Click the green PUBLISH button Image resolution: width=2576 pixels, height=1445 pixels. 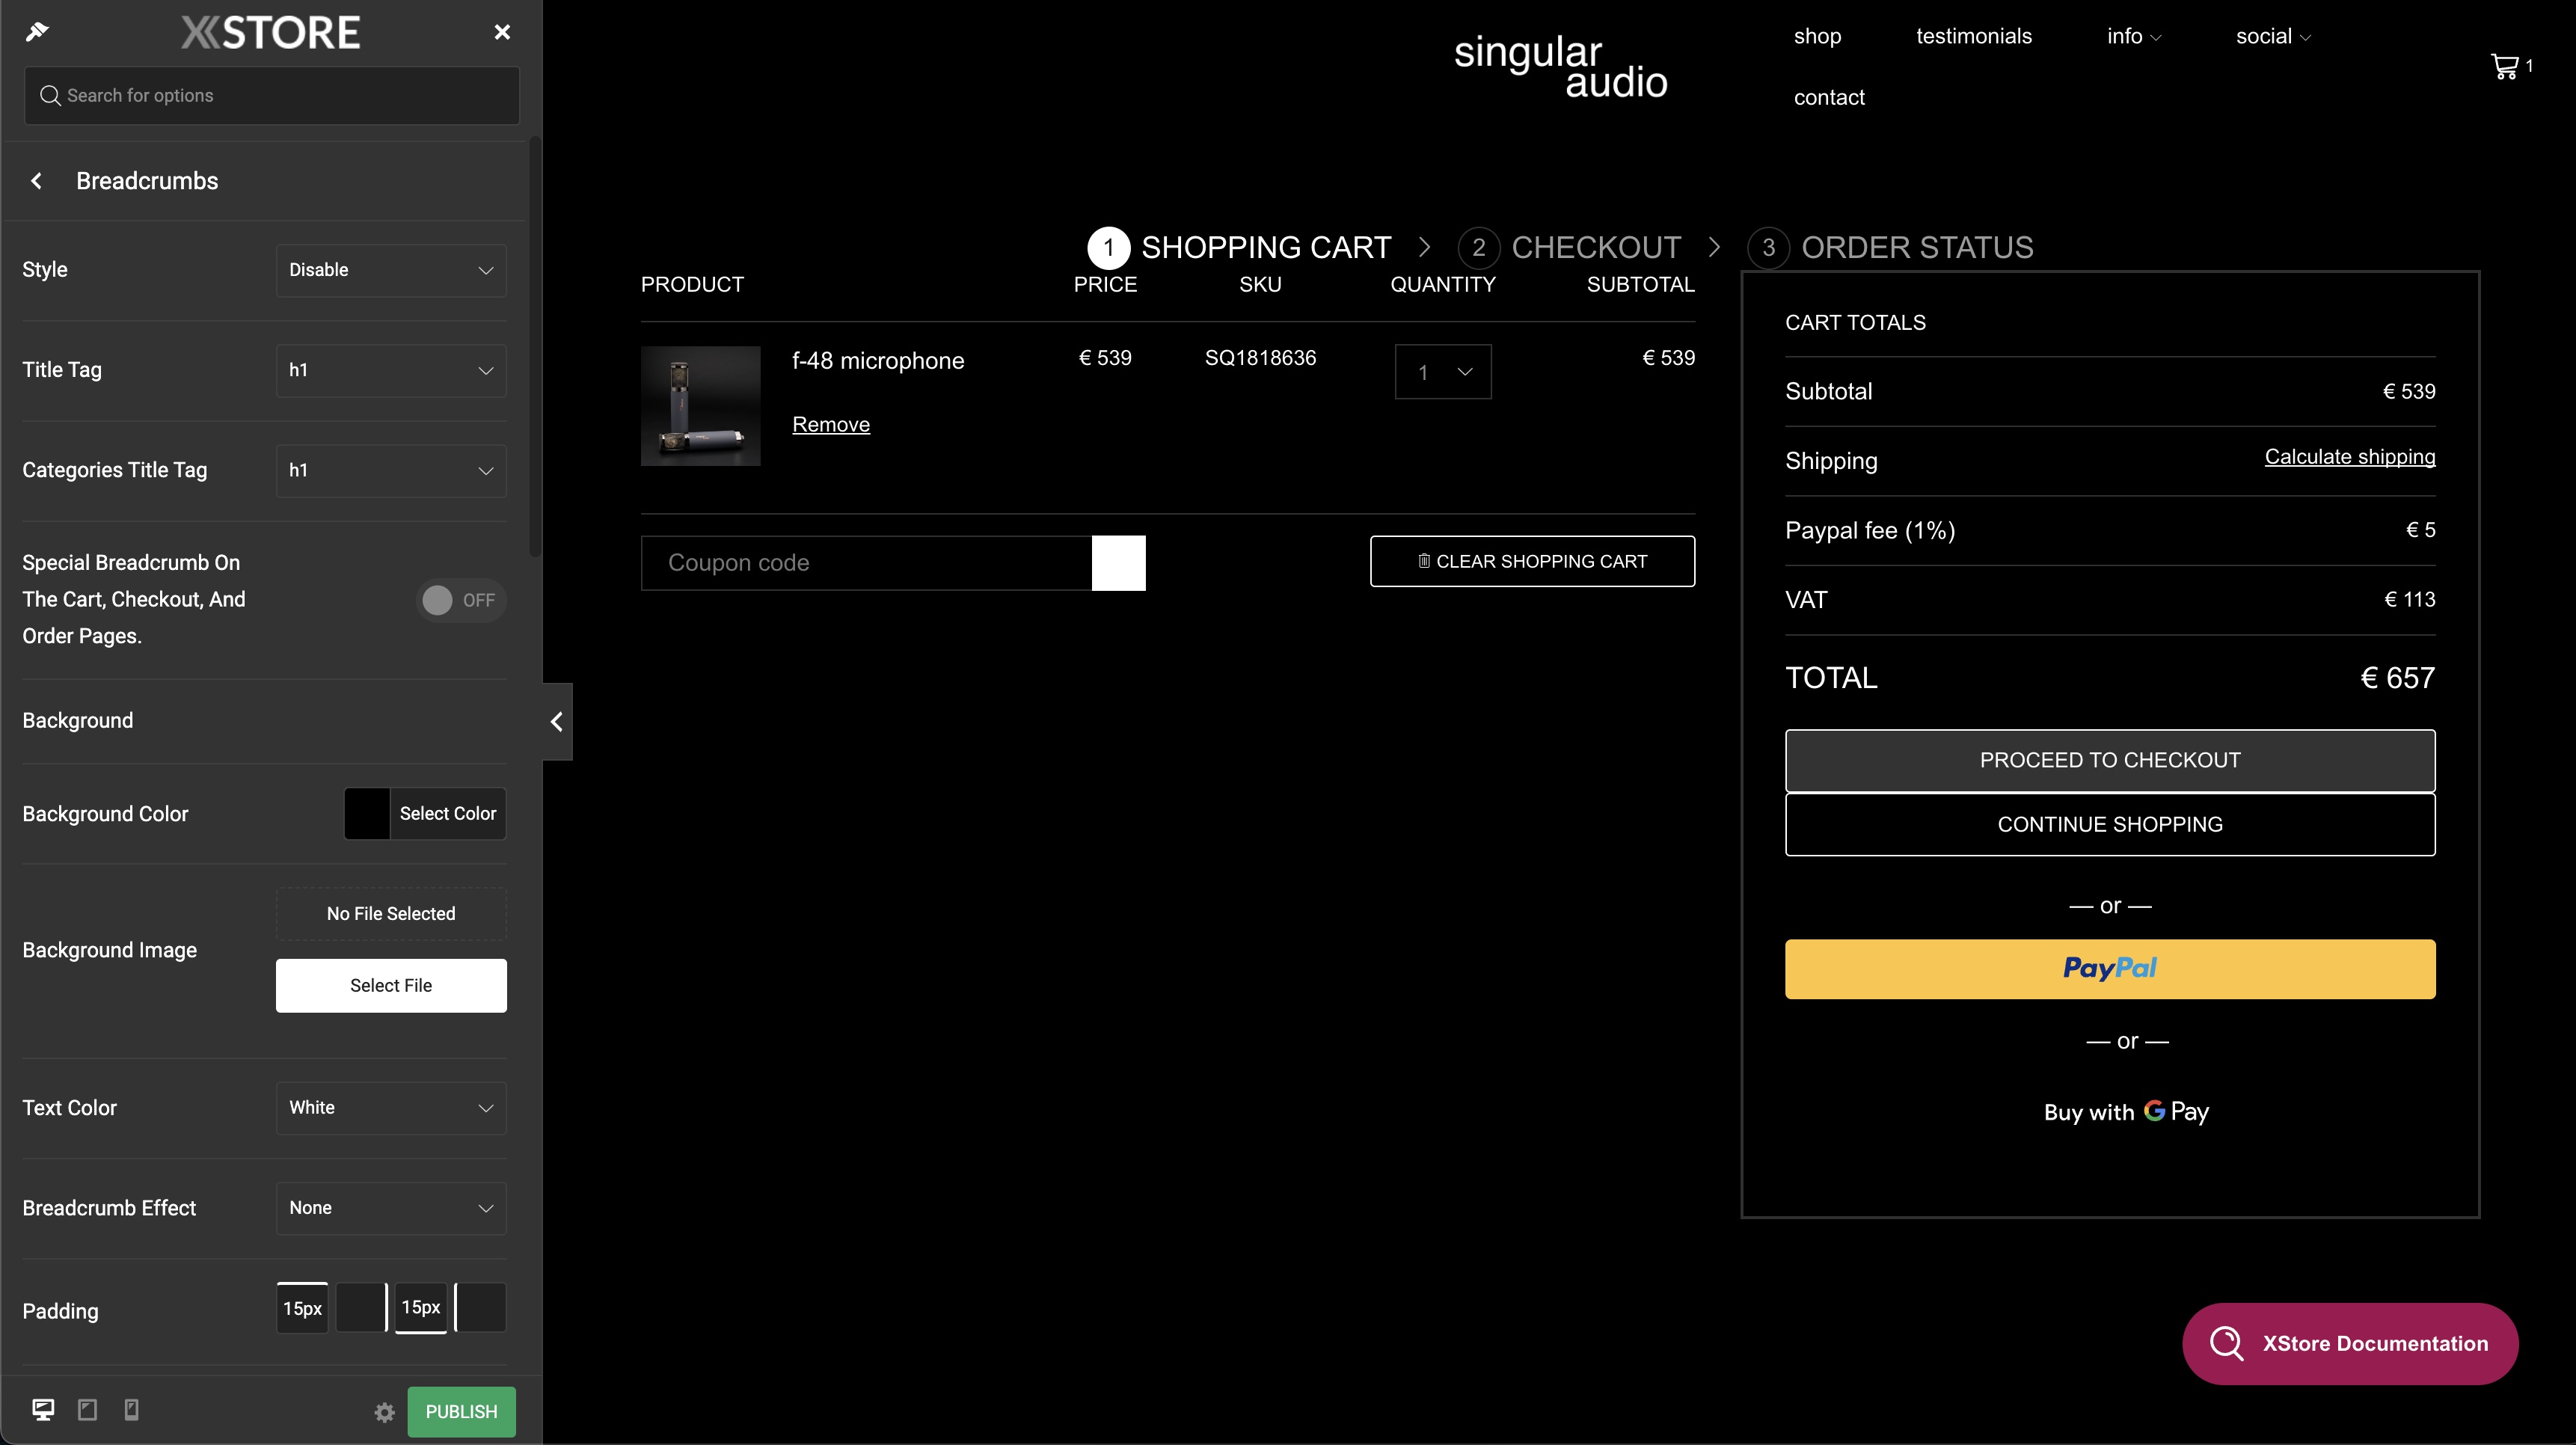pos(461,1411)
